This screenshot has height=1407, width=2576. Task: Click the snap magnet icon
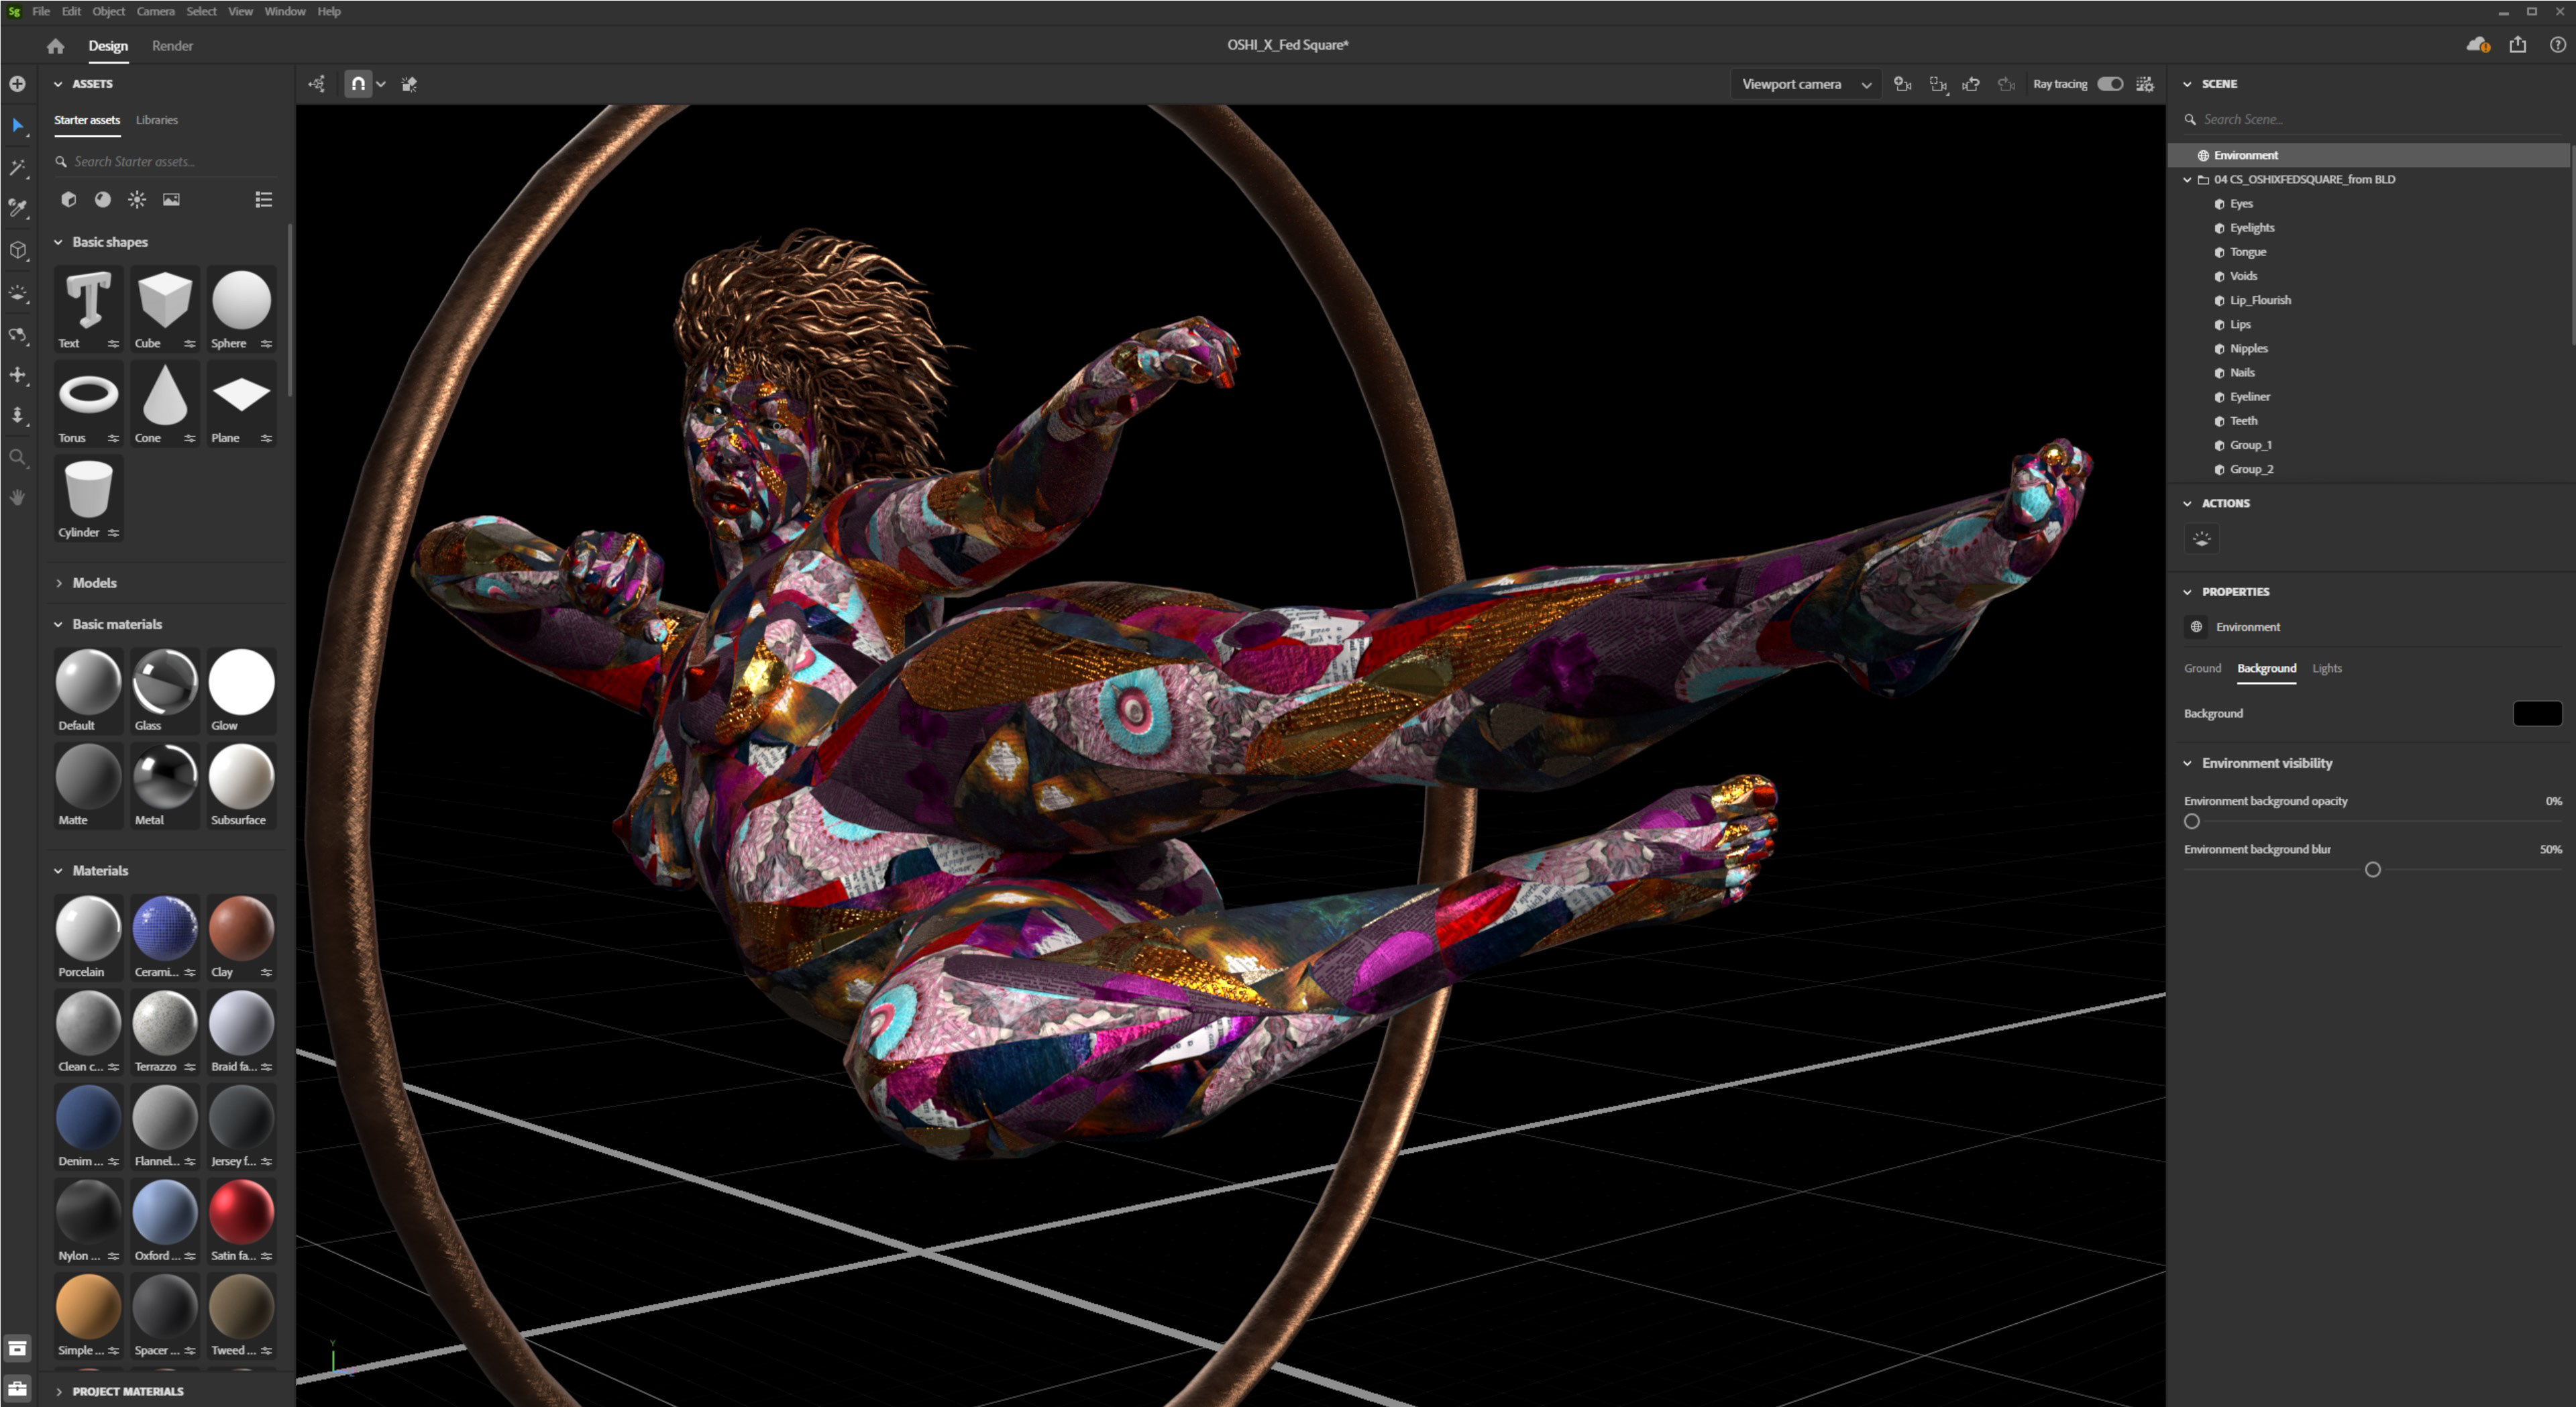click(x=358, y=84)
